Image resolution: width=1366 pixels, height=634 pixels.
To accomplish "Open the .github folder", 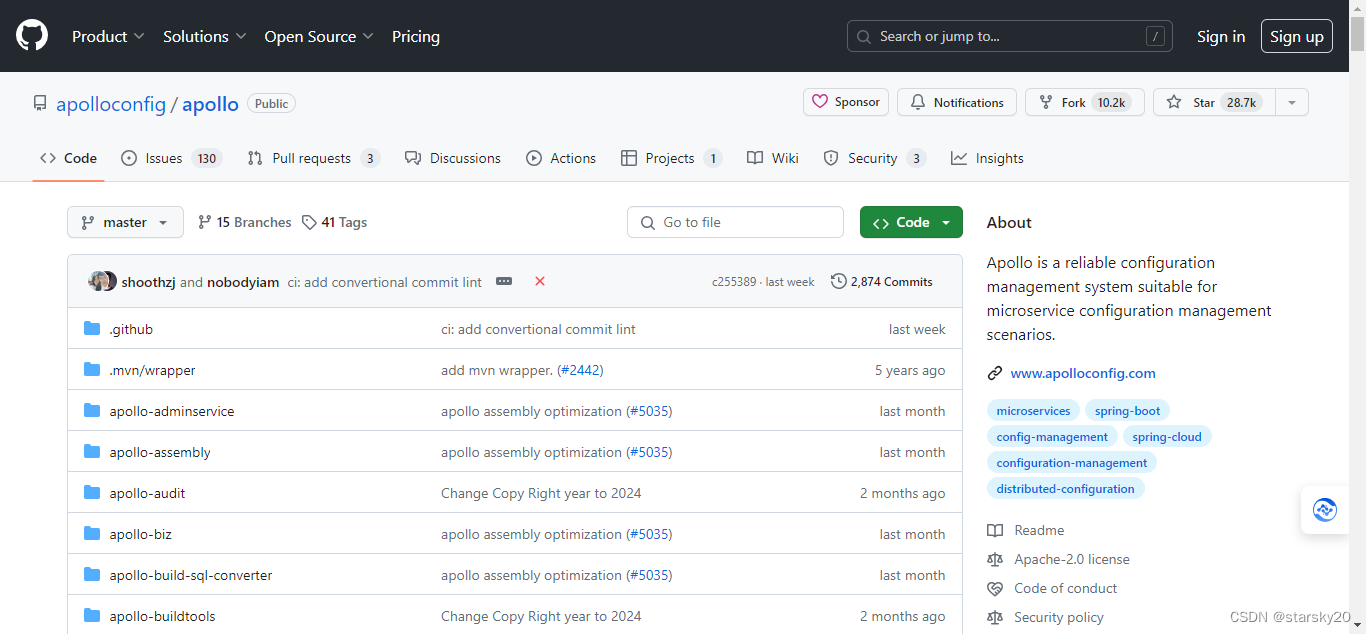I will tap(131, 329).
